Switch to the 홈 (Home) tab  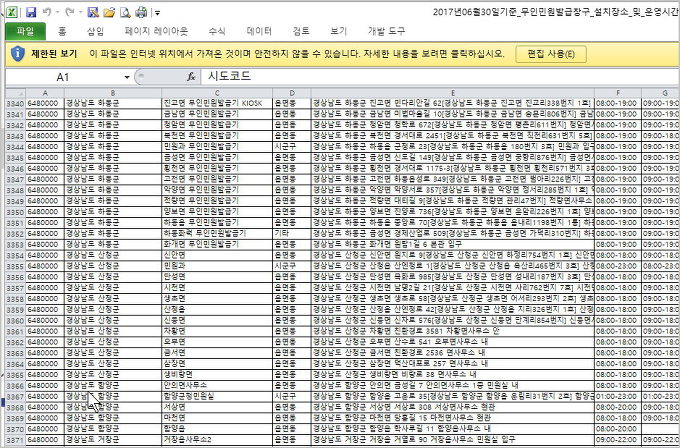(62, 31)
